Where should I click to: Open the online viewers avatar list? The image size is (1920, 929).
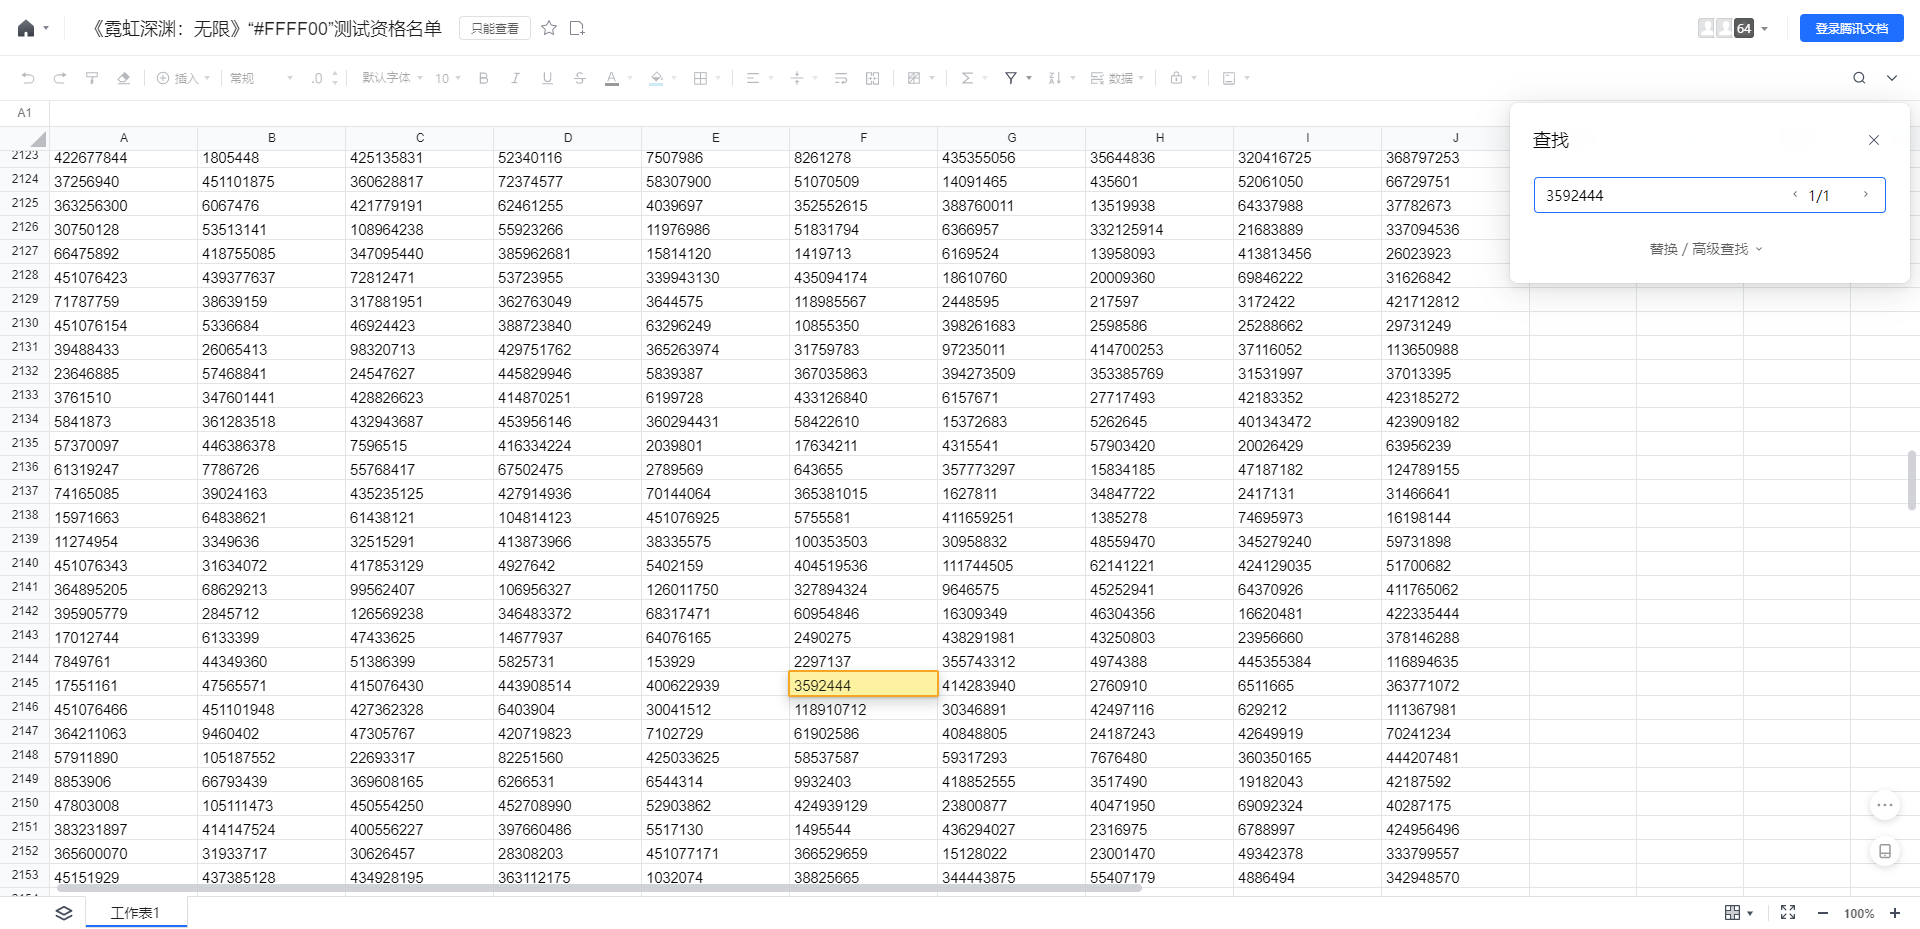[1733, 28]
